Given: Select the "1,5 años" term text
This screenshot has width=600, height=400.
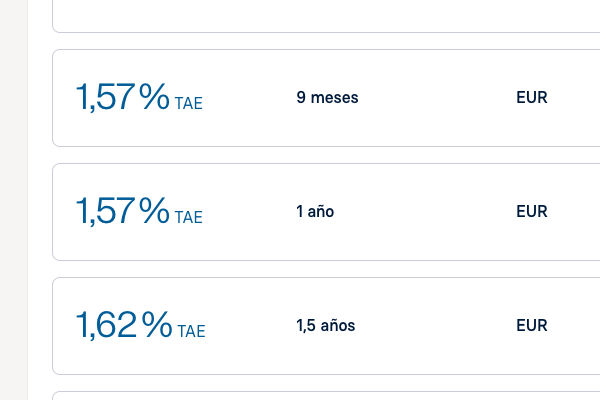Looking at the screenshot, I should pyautogui.click(x=325, y=326).
